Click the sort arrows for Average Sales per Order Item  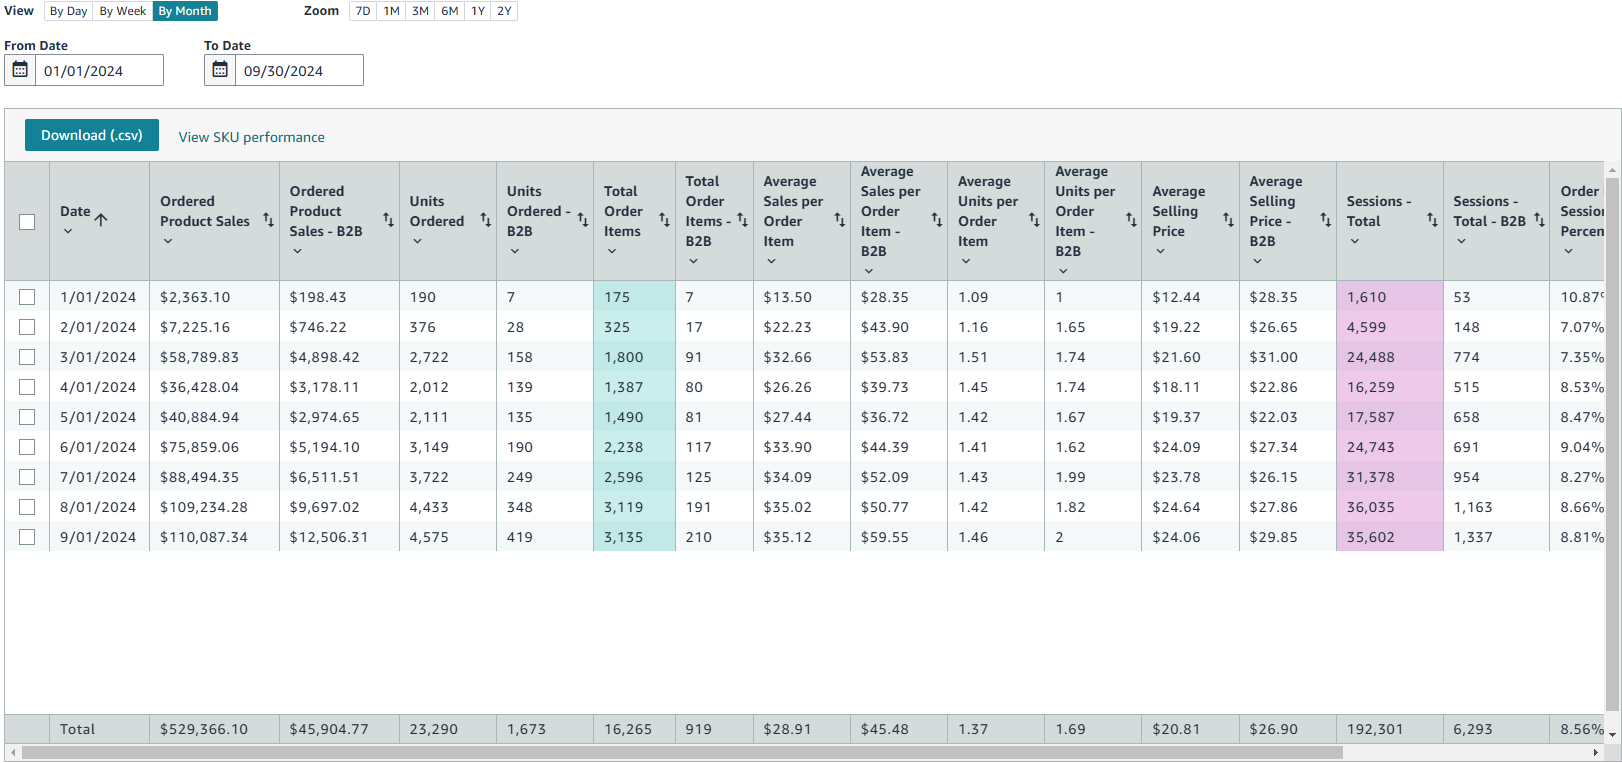[840, 220]
